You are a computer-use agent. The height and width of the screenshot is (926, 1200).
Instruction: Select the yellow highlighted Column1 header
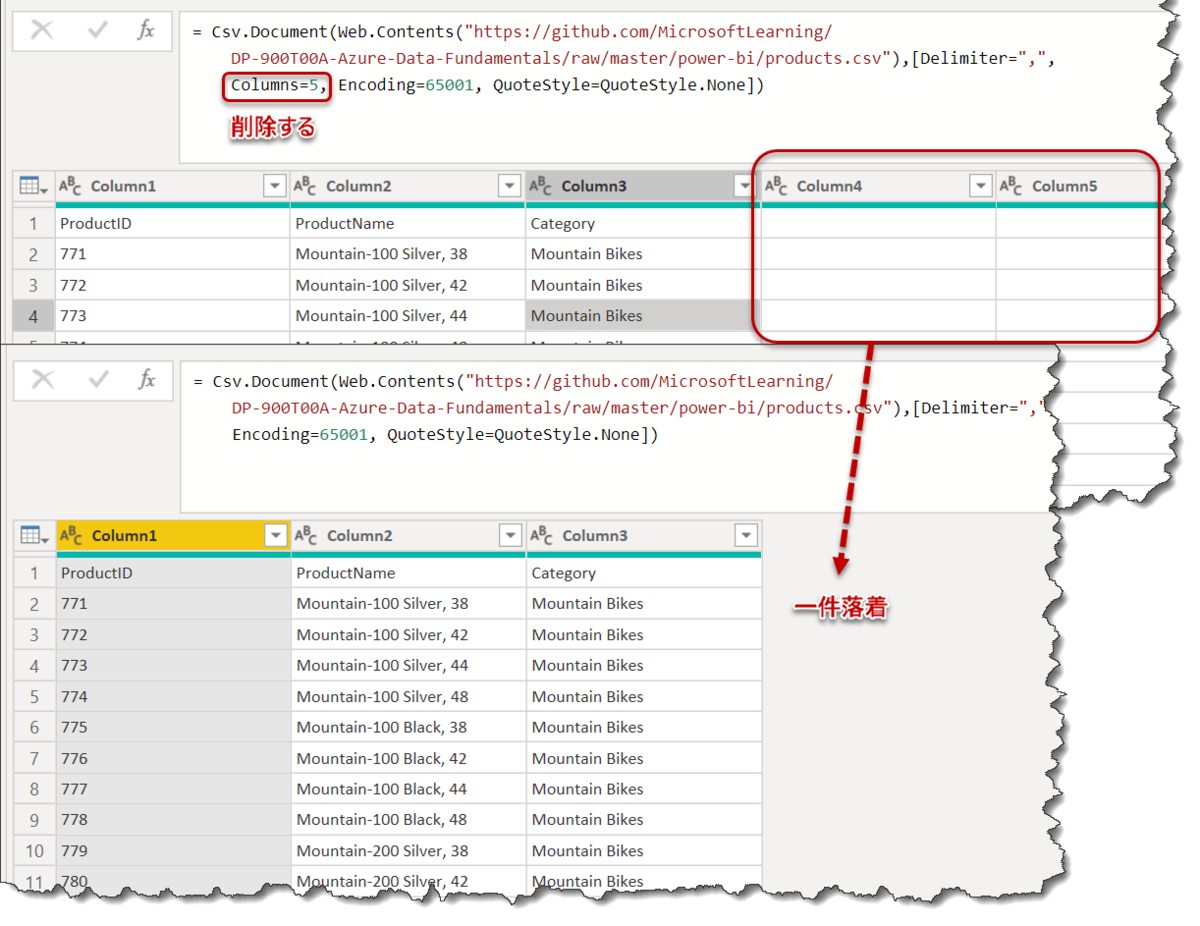[x=174, y=536]
